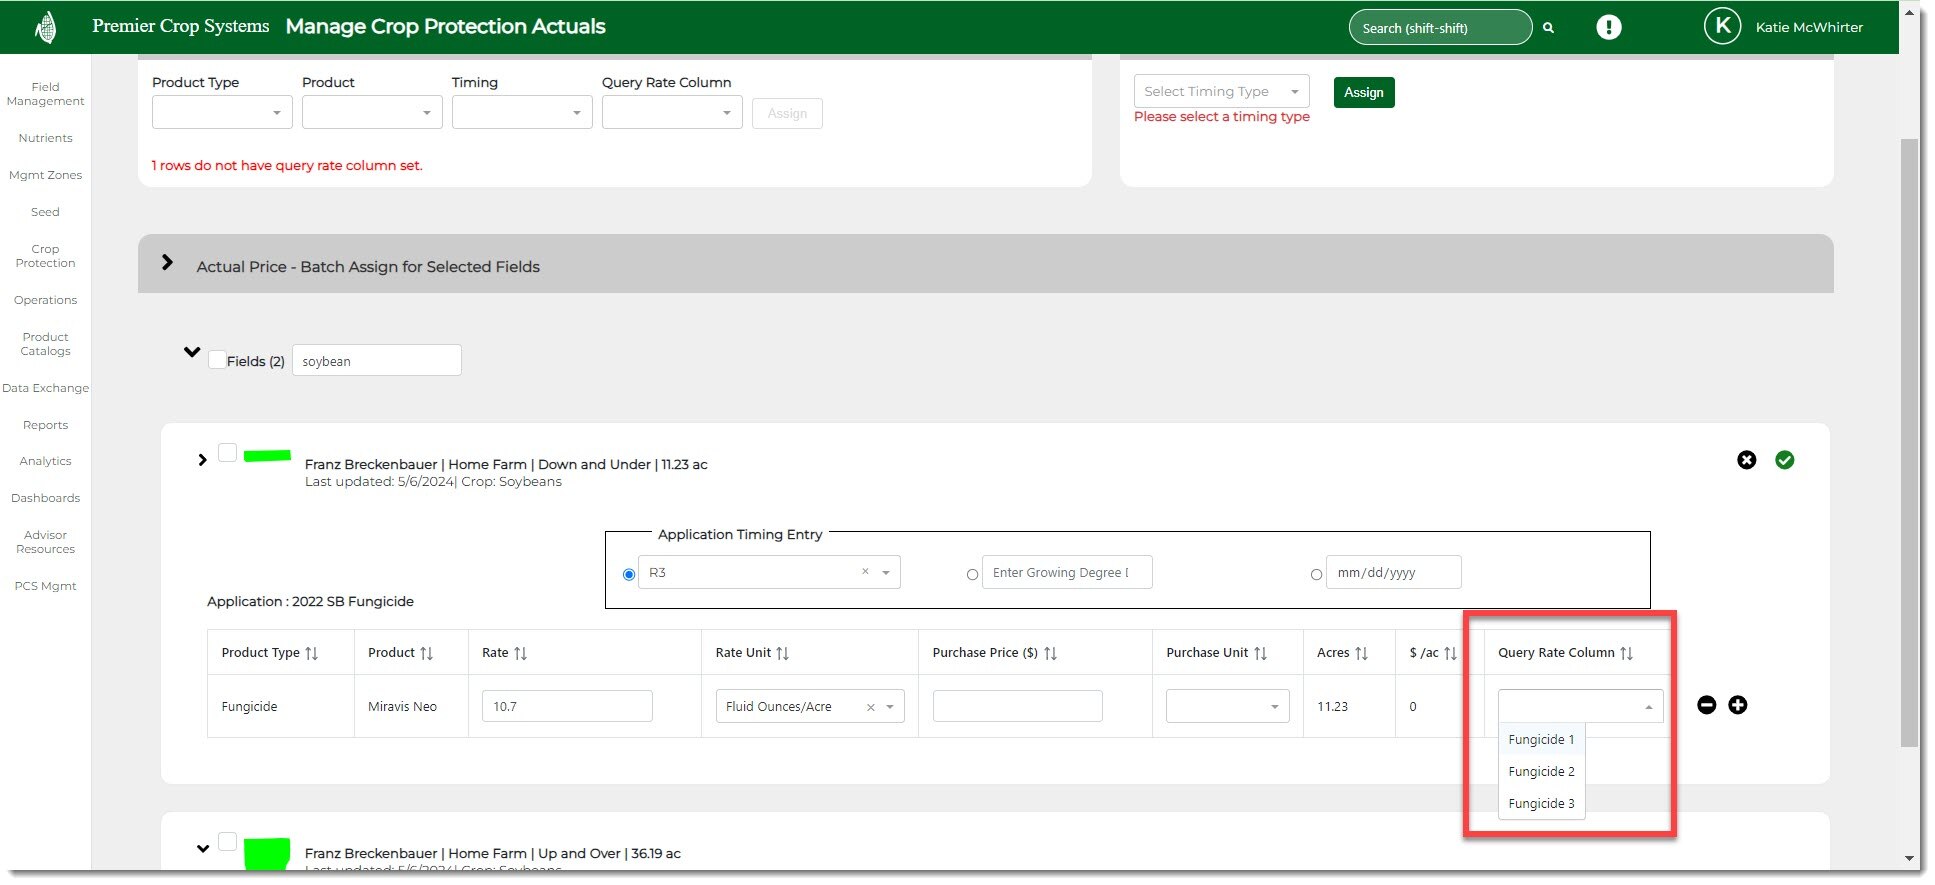Open the Katie McWhirter profile avatar

pos(1722,27)
